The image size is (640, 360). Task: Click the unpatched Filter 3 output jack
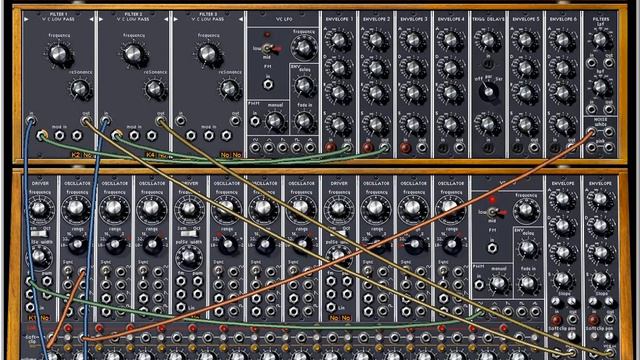236,121
